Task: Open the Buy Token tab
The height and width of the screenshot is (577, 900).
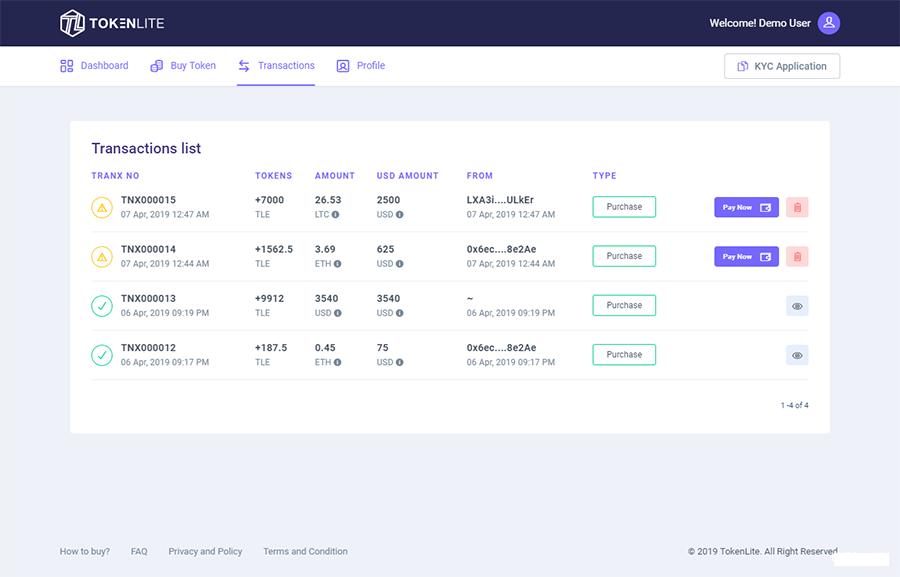Action: 183,66
